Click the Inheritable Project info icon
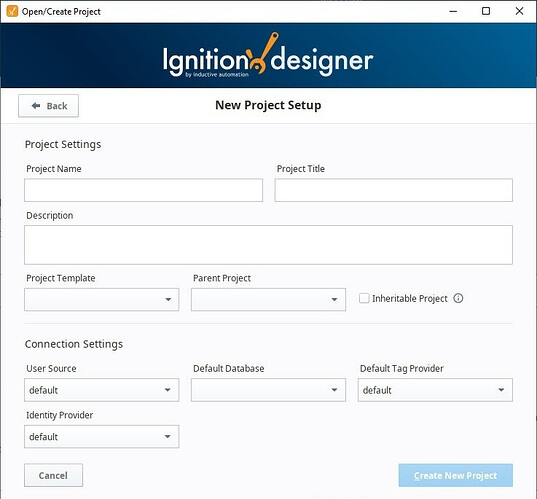This screenshot has width=537, height=499. pyautogui.click(x=458, y=298)
